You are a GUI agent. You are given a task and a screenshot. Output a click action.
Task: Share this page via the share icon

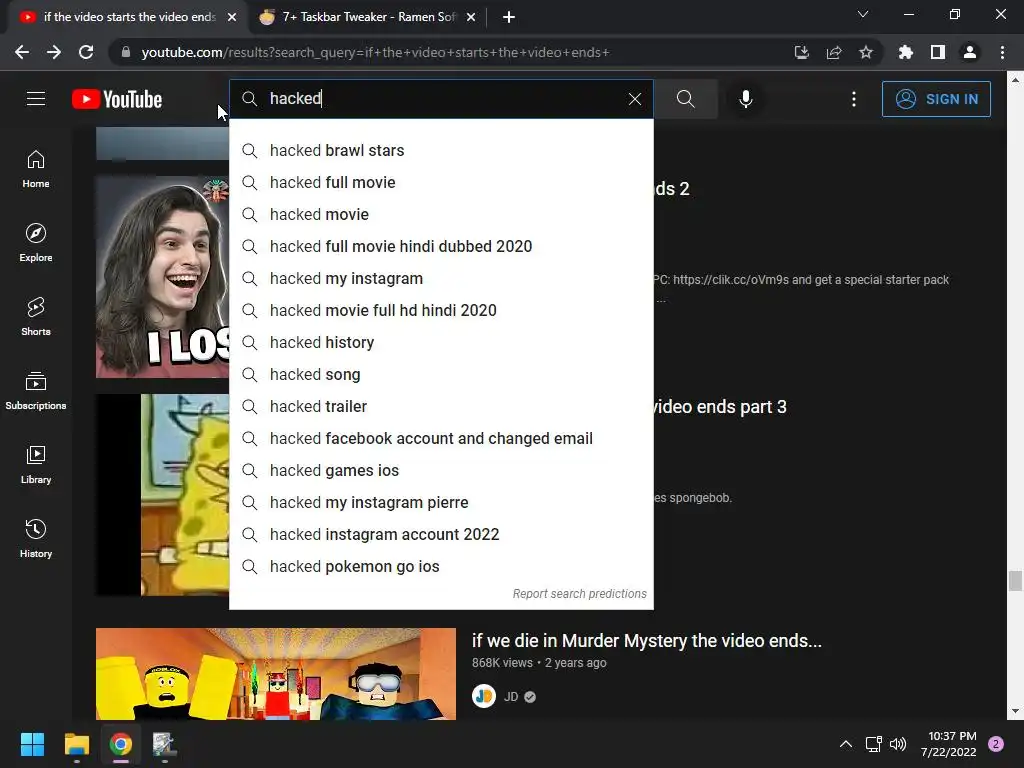pyautogui.click(x=833, y=52)
